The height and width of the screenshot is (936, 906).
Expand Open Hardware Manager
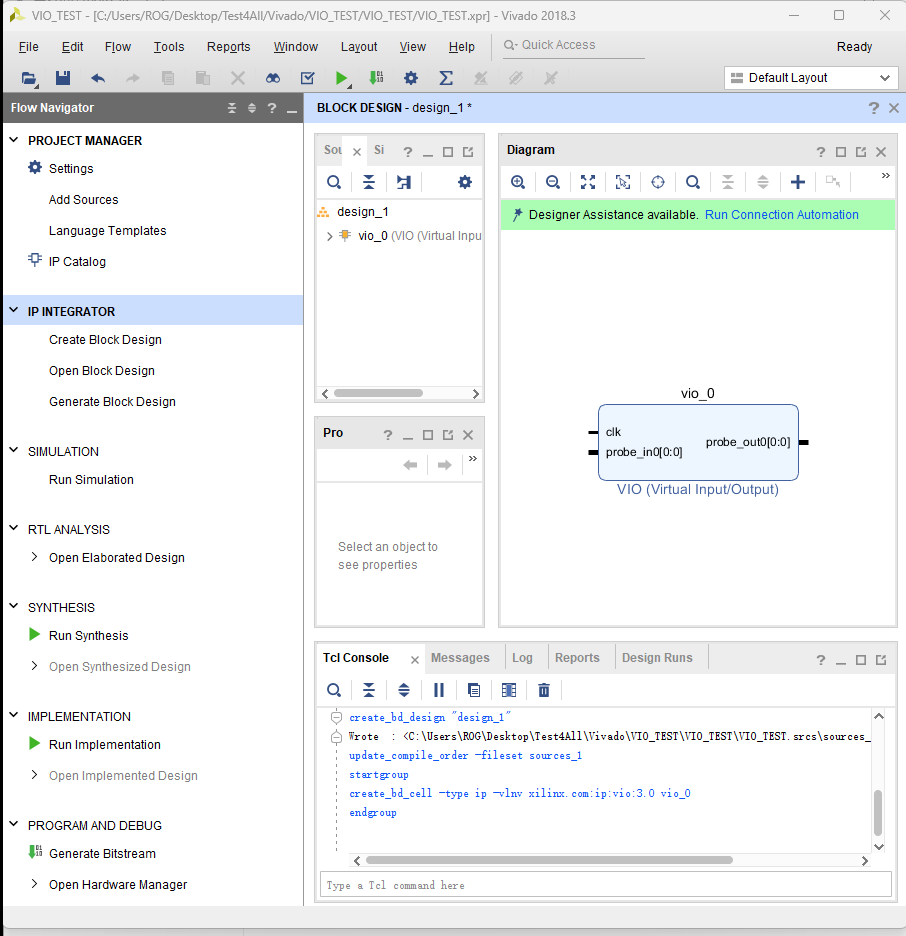(34, 884)
